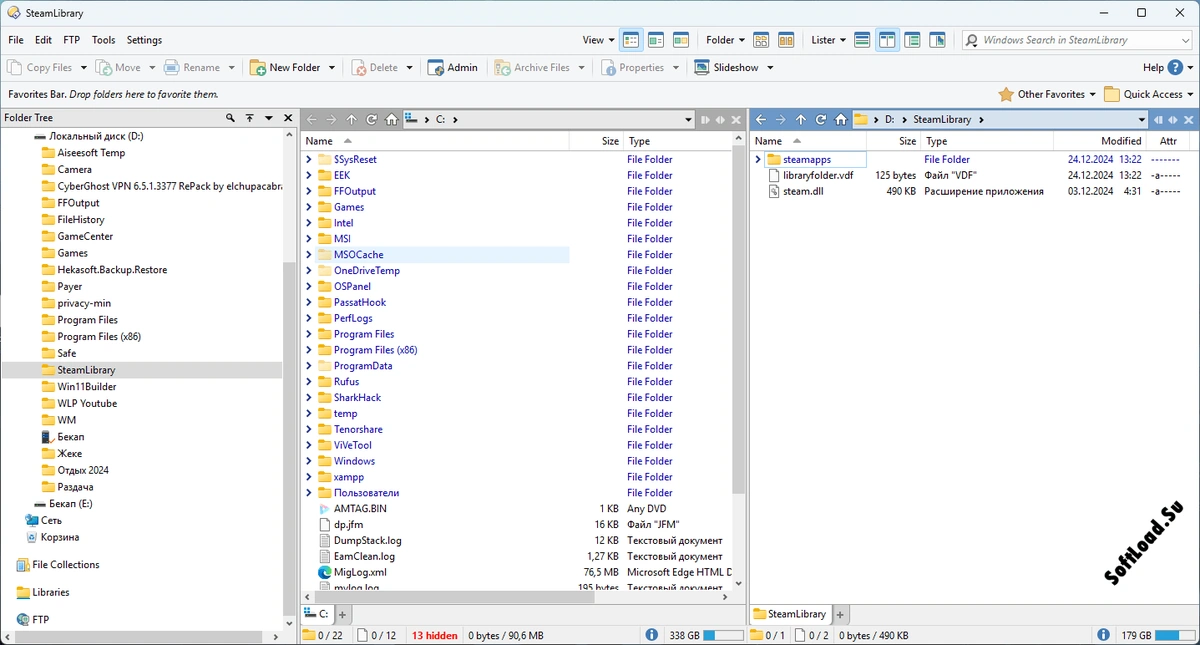Click 13 hidden status bar text
The width and height of the screenshot is (1200, 645).
click(x=435, y=635)
